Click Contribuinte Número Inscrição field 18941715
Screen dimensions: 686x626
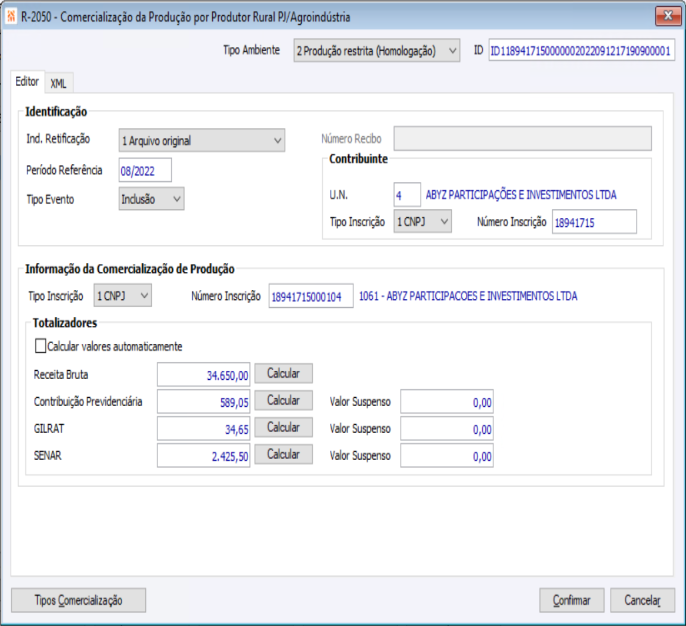coord(594,222)
